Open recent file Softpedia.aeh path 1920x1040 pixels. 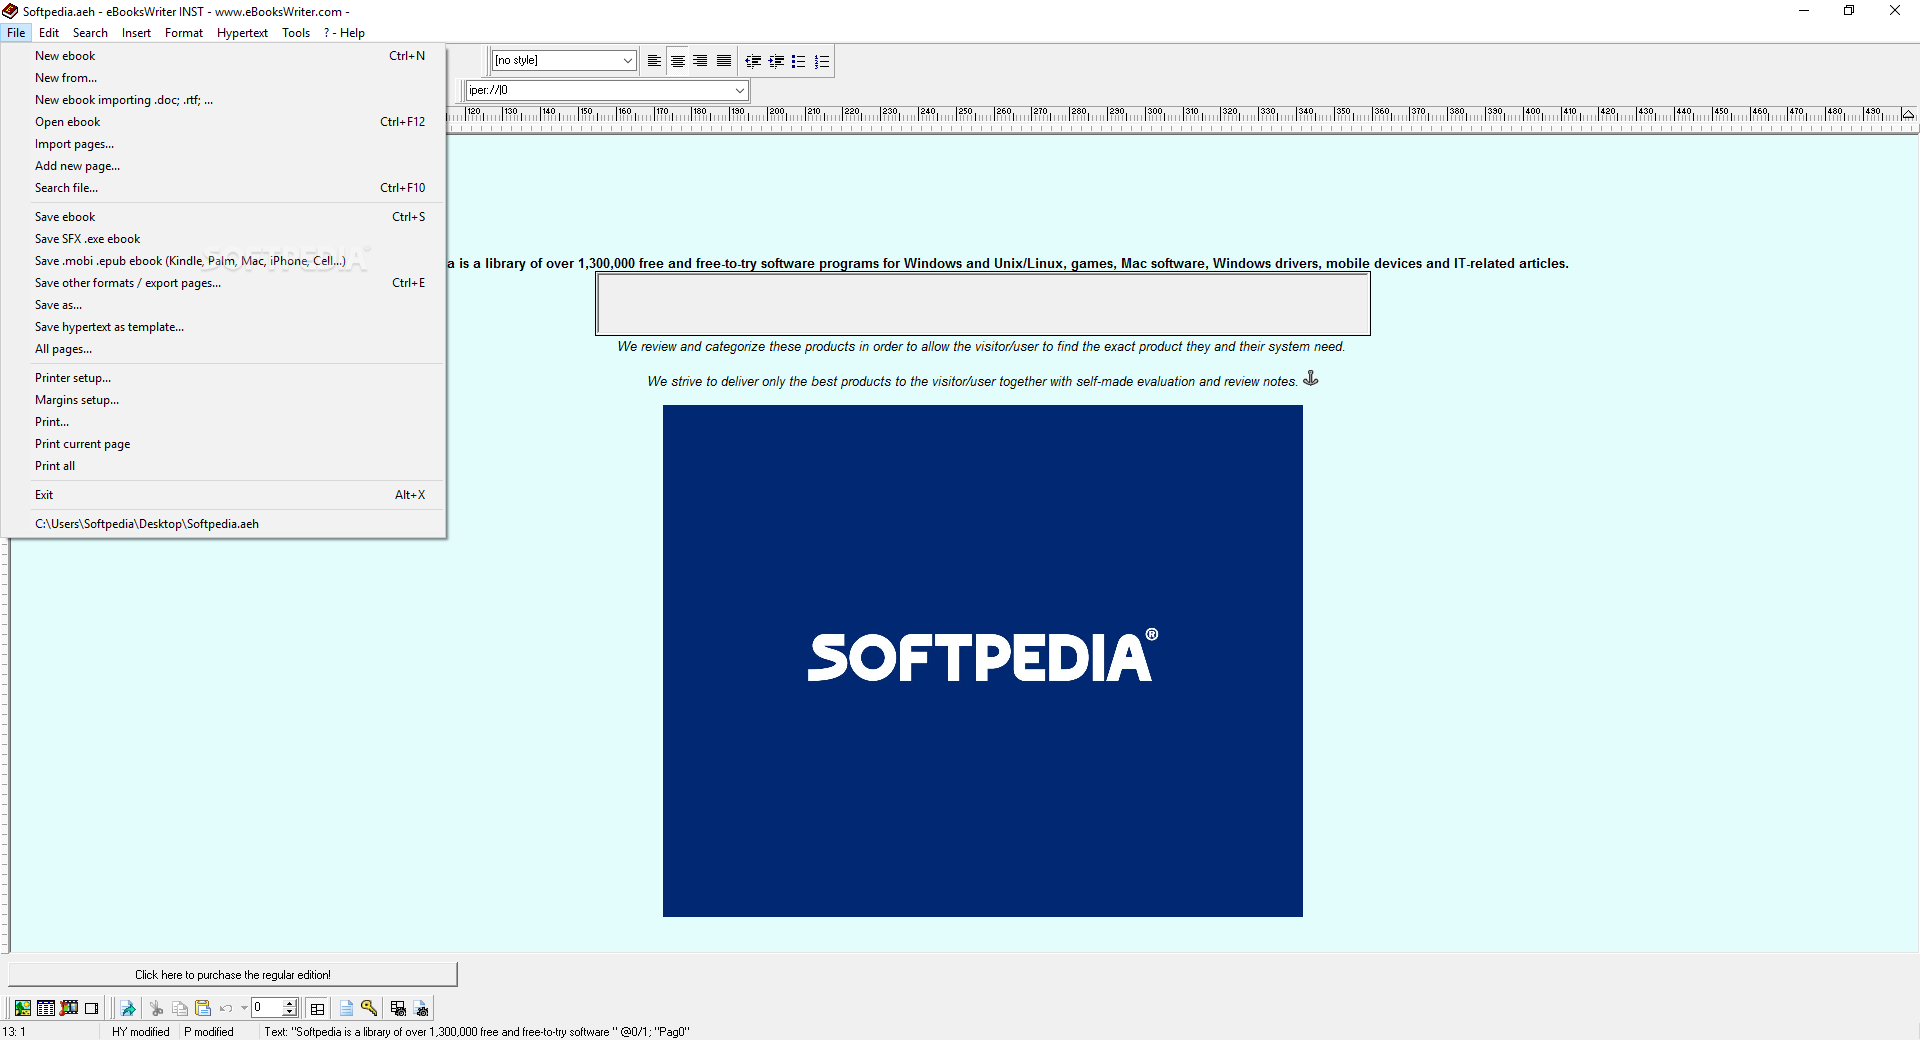[224, 524]
